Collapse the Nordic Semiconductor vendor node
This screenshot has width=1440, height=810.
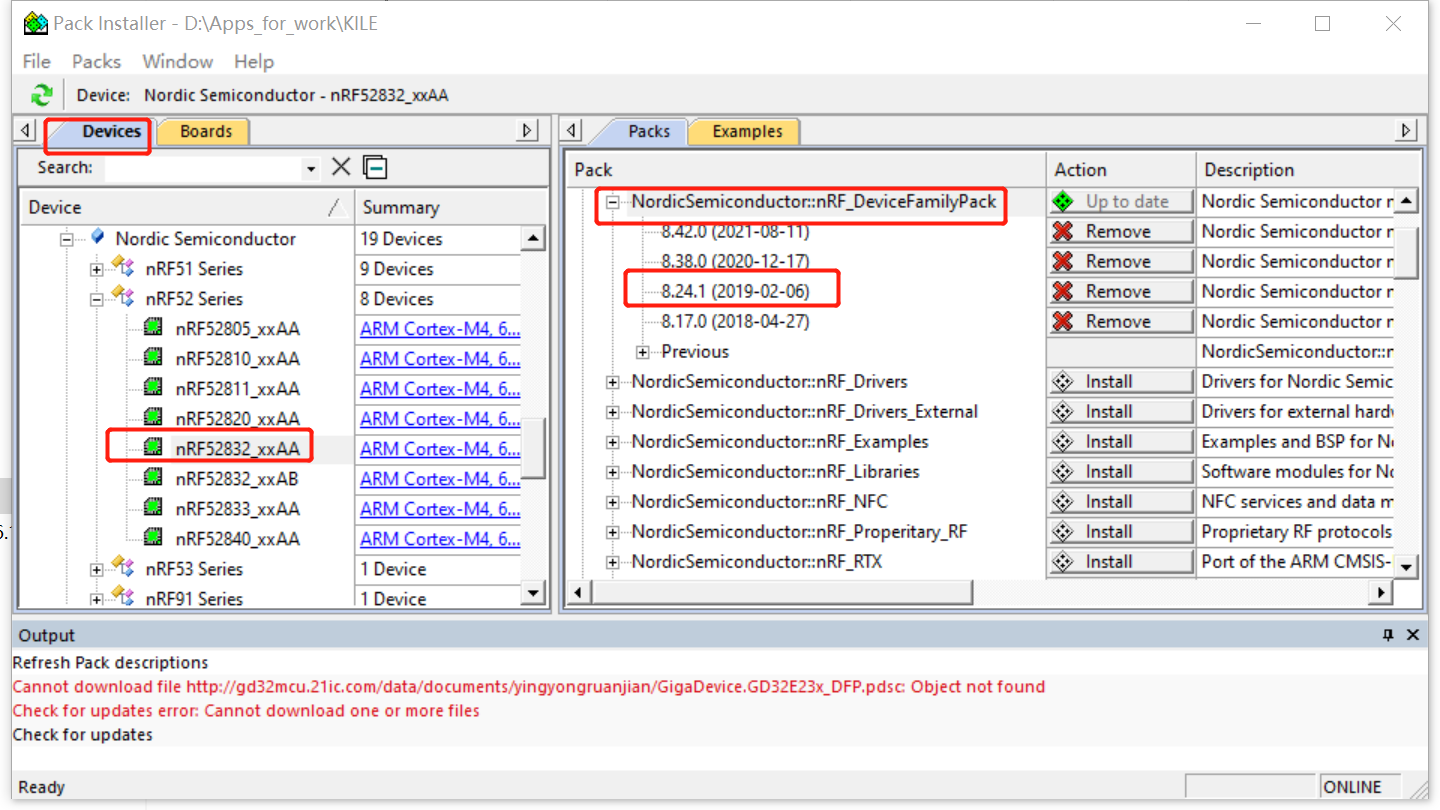(x=67, y=239)
